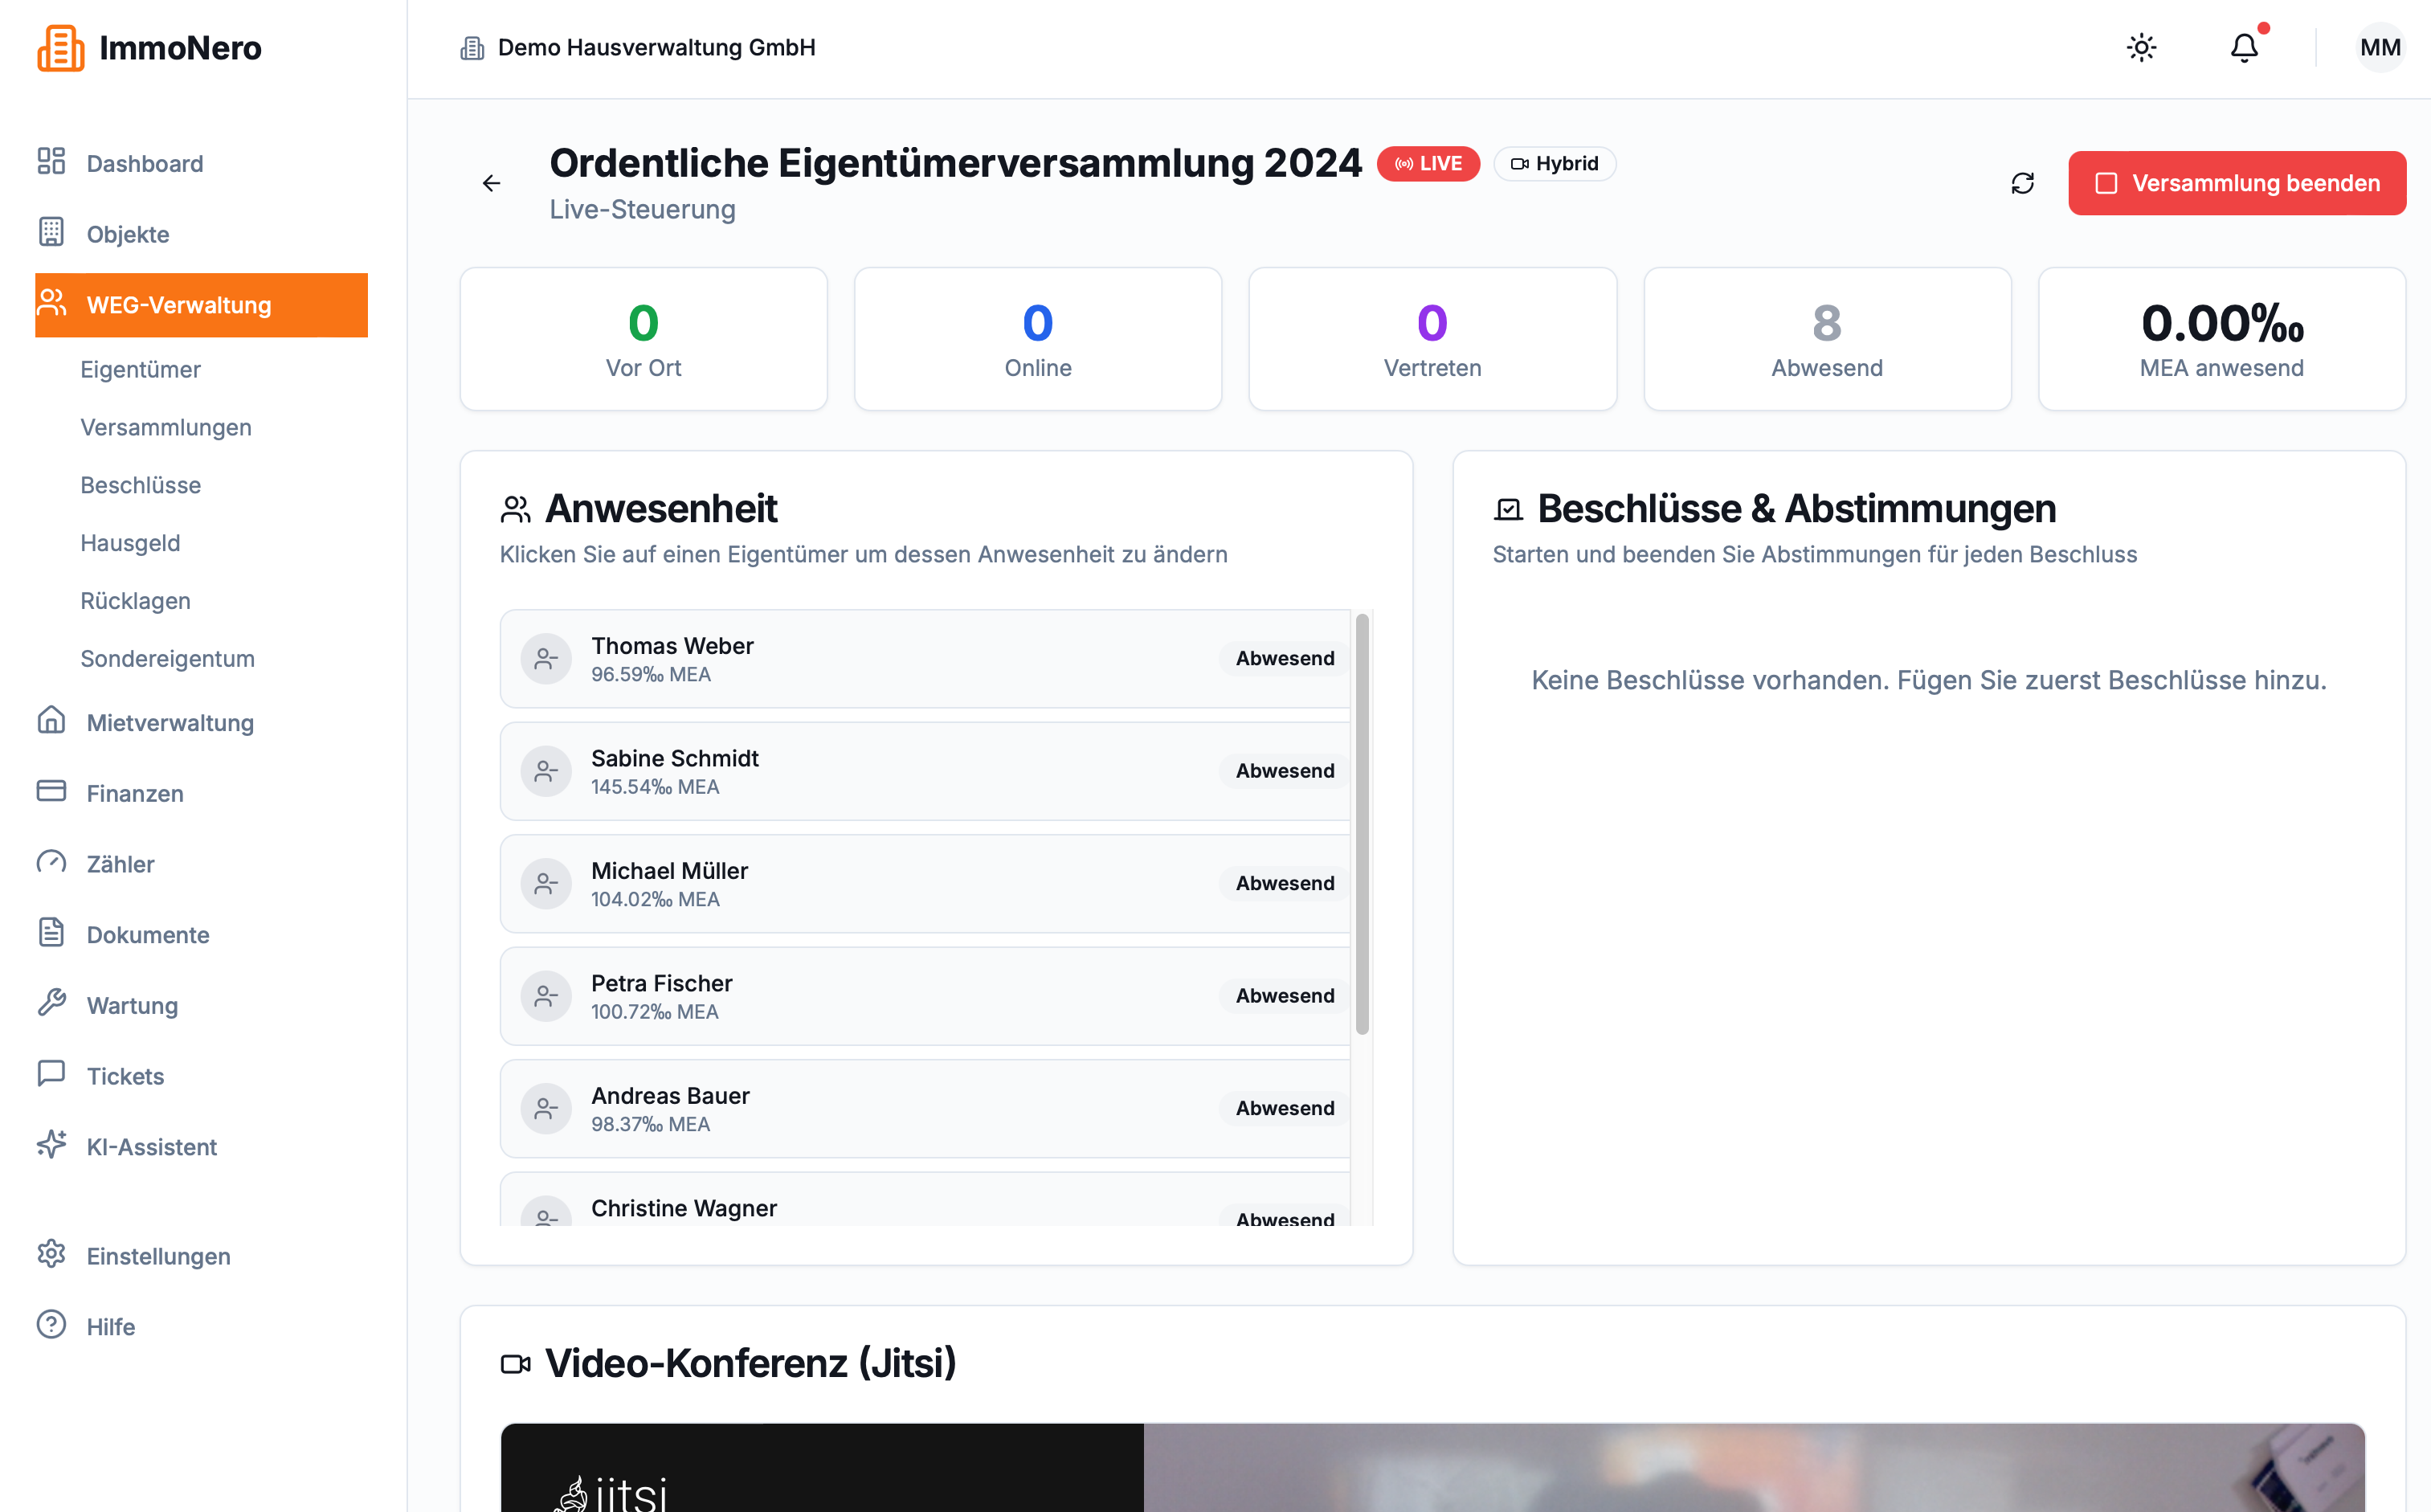Go back with the left arrow

[x=491, y=184]
